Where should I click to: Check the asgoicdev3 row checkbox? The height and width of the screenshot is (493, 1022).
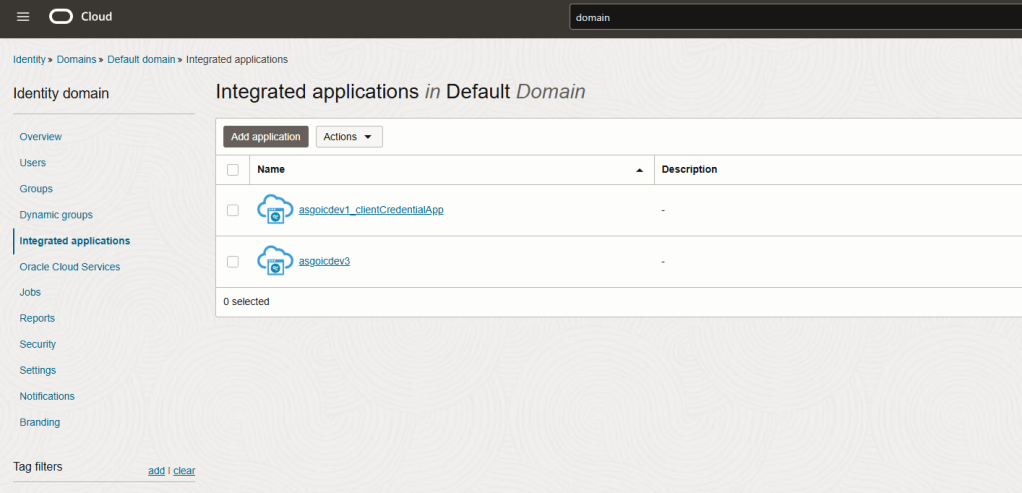point(233,261)
